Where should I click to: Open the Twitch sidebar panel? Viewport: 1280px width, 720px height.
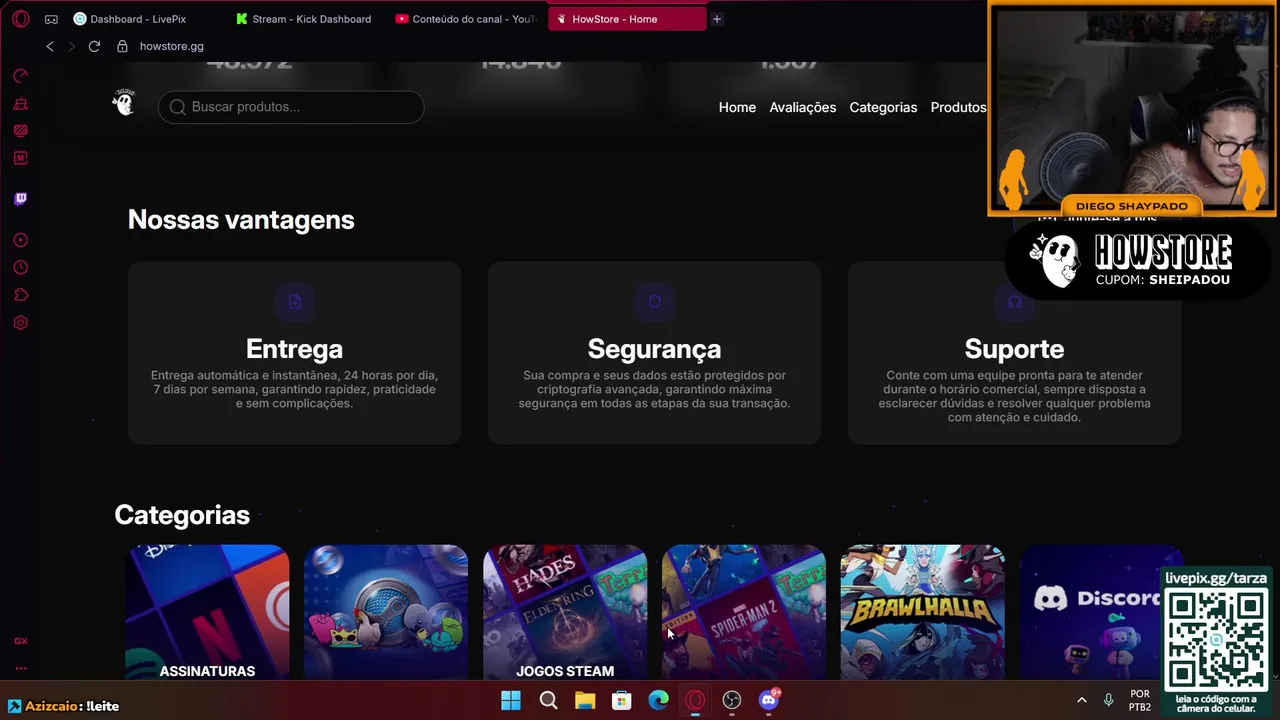[x=21, y=199]
